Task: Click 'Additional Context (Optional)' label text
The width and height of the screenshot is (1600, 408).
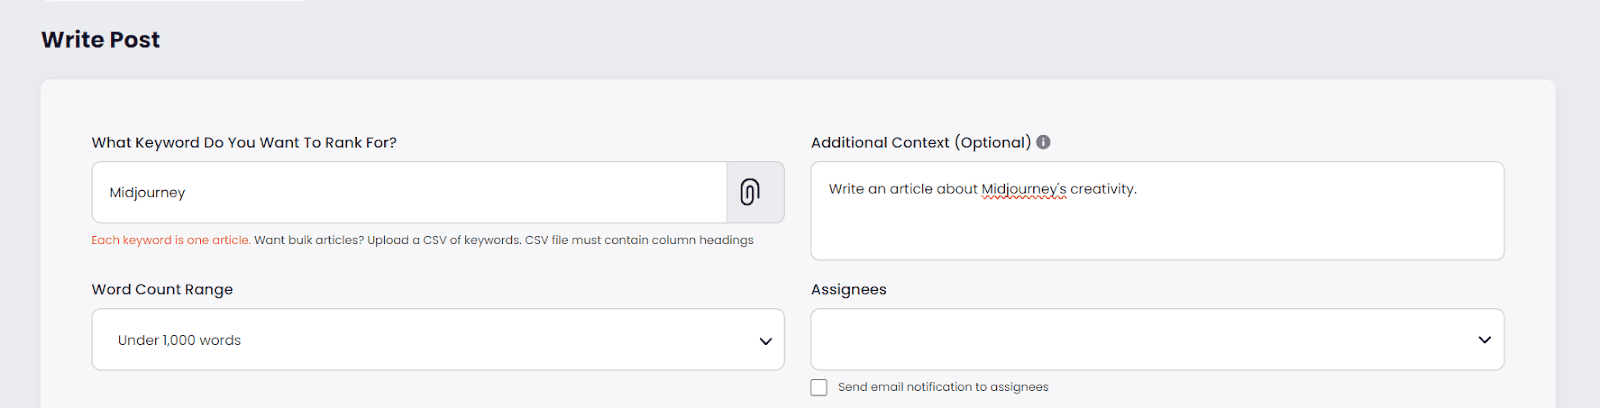Action: pyautogui.click(x=921, y=143)
